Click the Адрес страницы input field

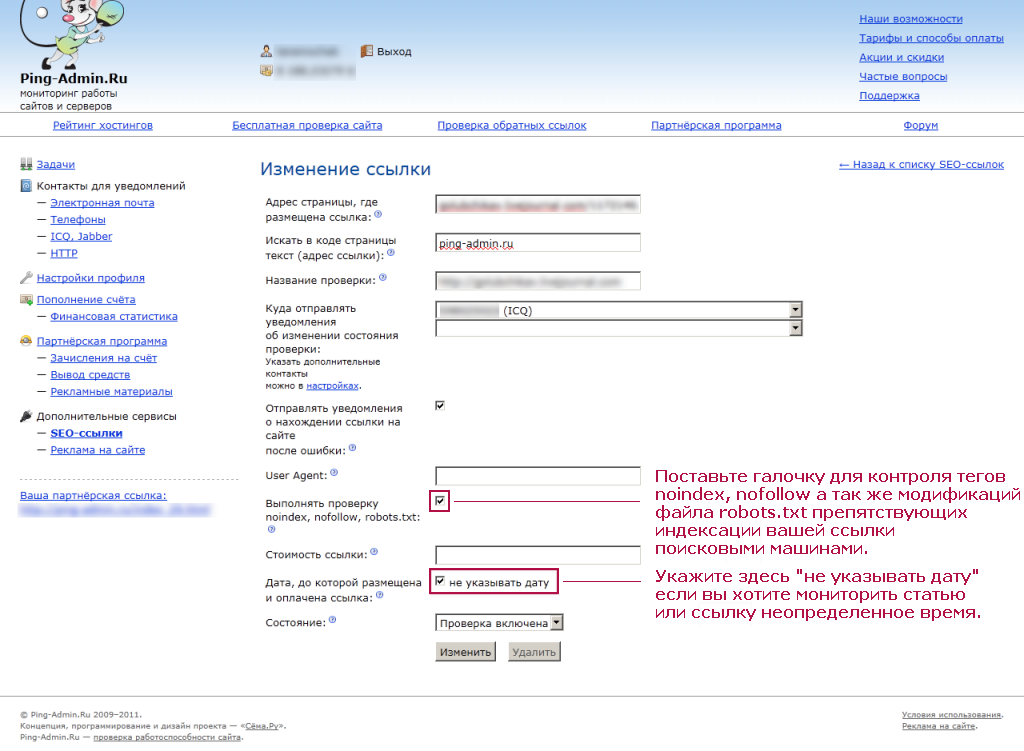pos(538,204)
